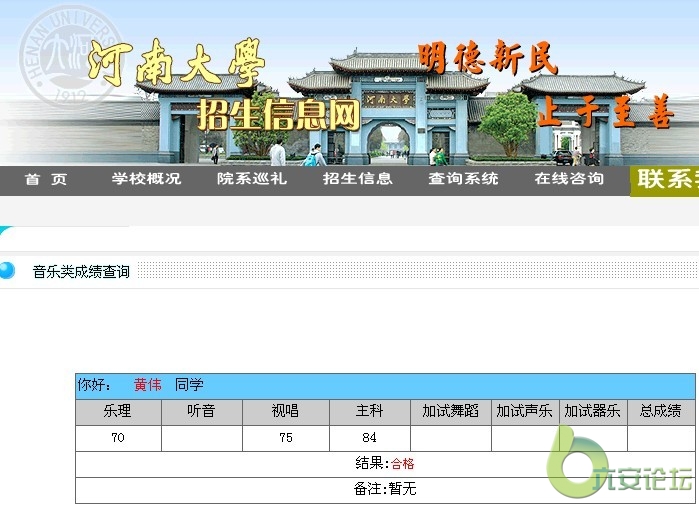The image size is (699, 506).
Task: Click the 招生信息网 banner title
Action: point(278,116)
